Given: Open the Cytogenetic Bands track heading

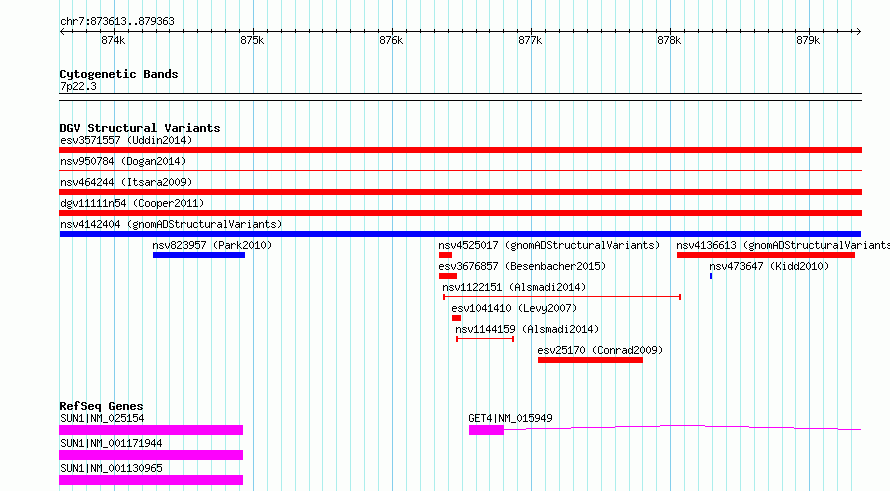Looking at the screenshot, I should pos(119,74).
